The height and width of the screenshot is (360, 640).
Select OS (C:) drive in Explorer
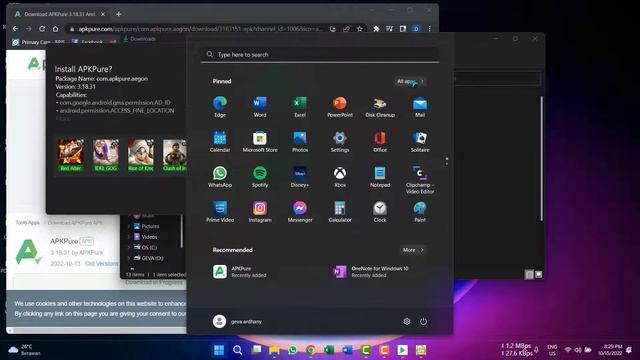pyautogui.click(x=146, y=247)
